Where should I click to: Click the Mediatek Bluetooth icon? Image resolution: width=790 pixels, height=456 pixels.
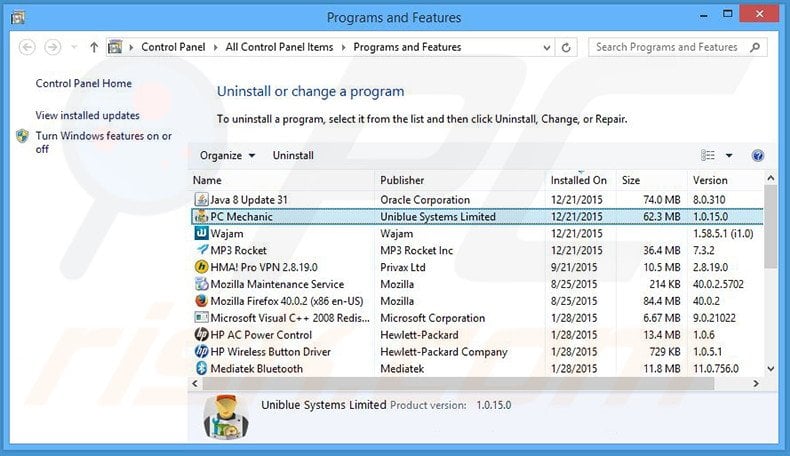tap(202, 368)
